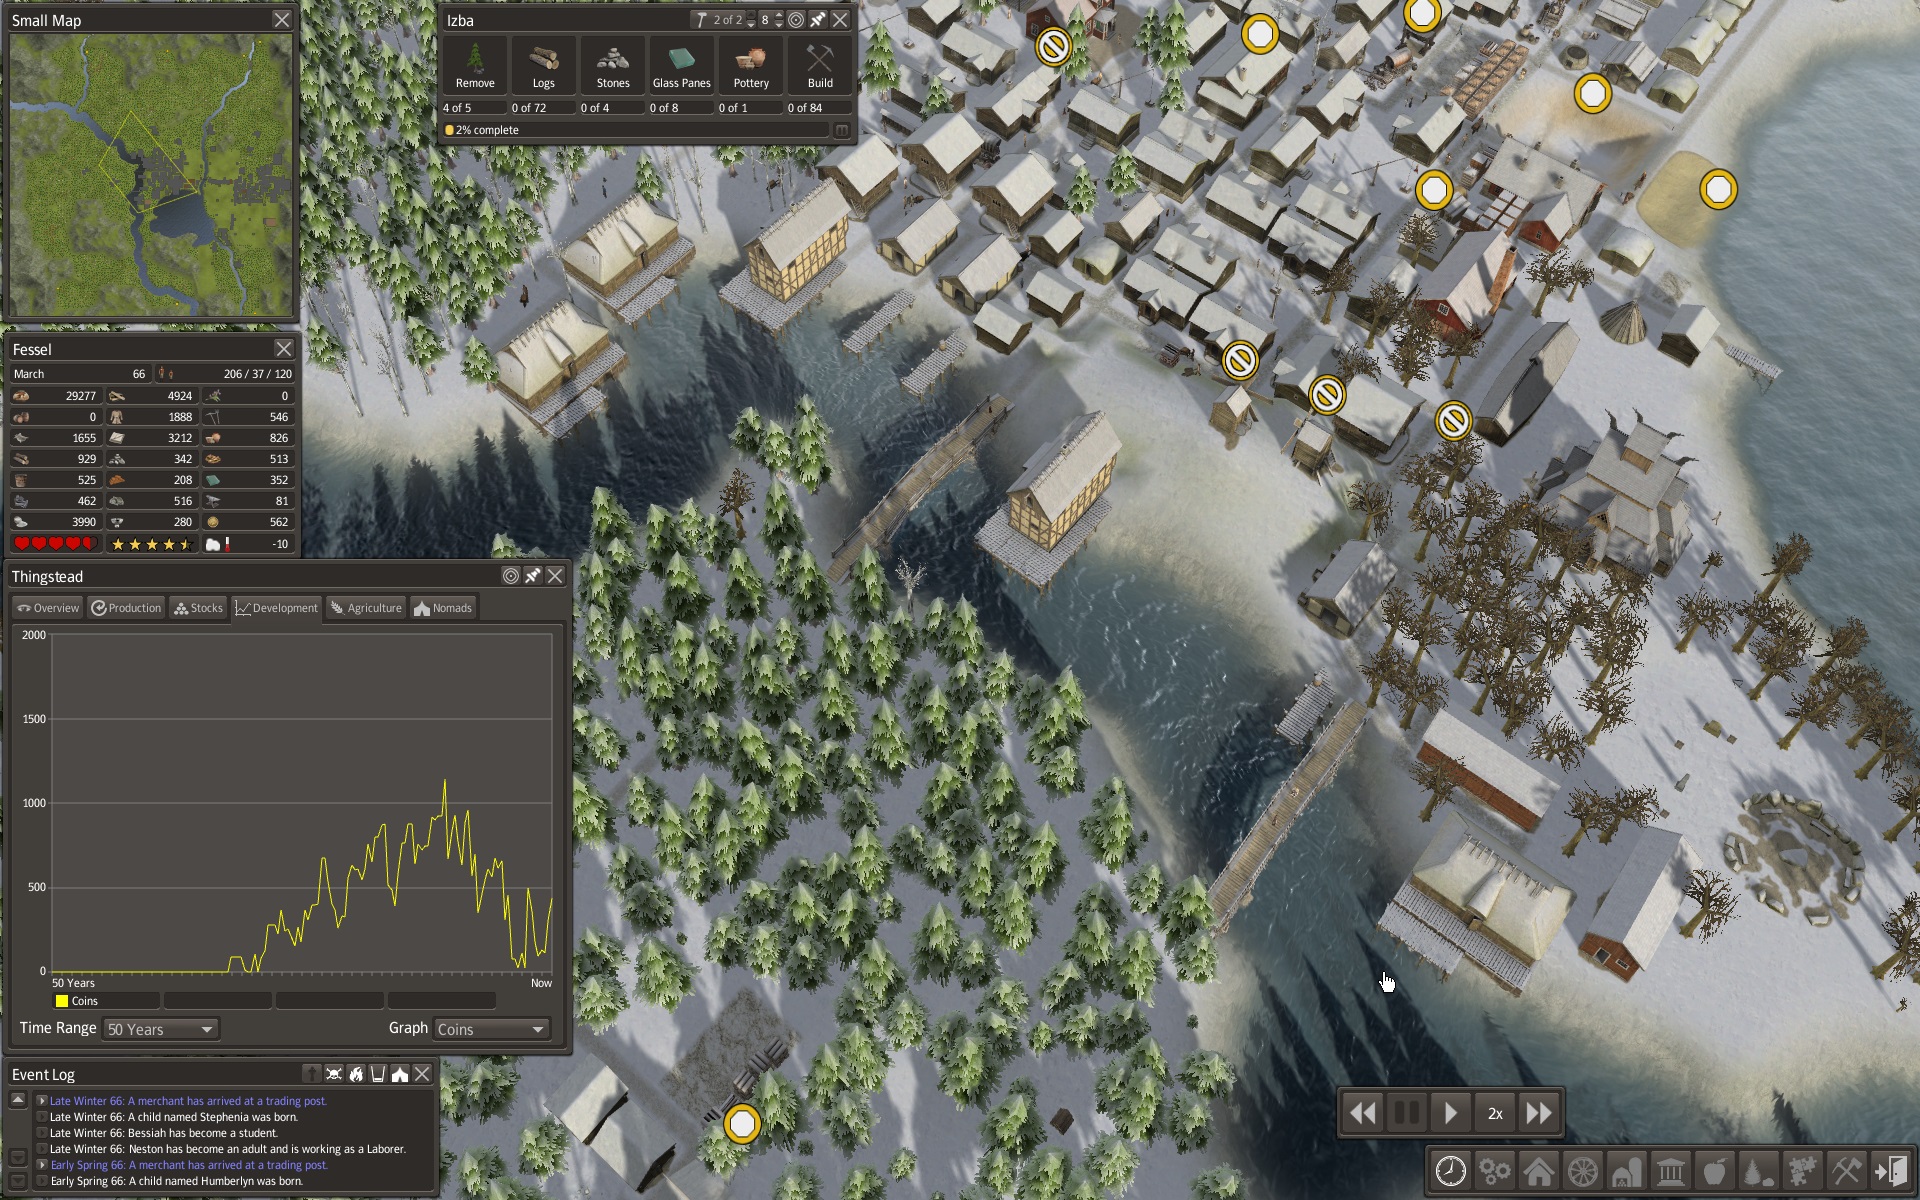
Task: Toggle the pin on Thingstead window
Action: 533,576
